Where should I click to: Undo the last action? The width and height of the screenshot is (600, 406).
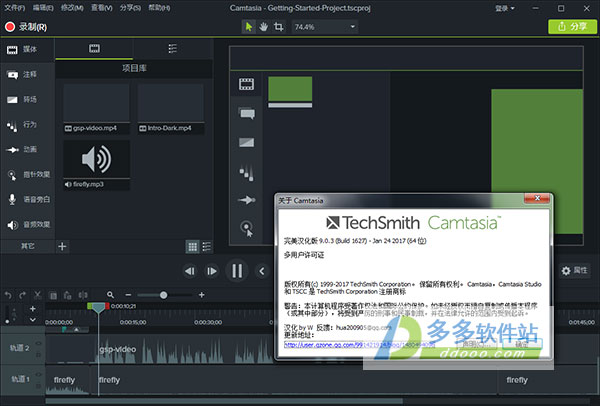coord(8,295)
